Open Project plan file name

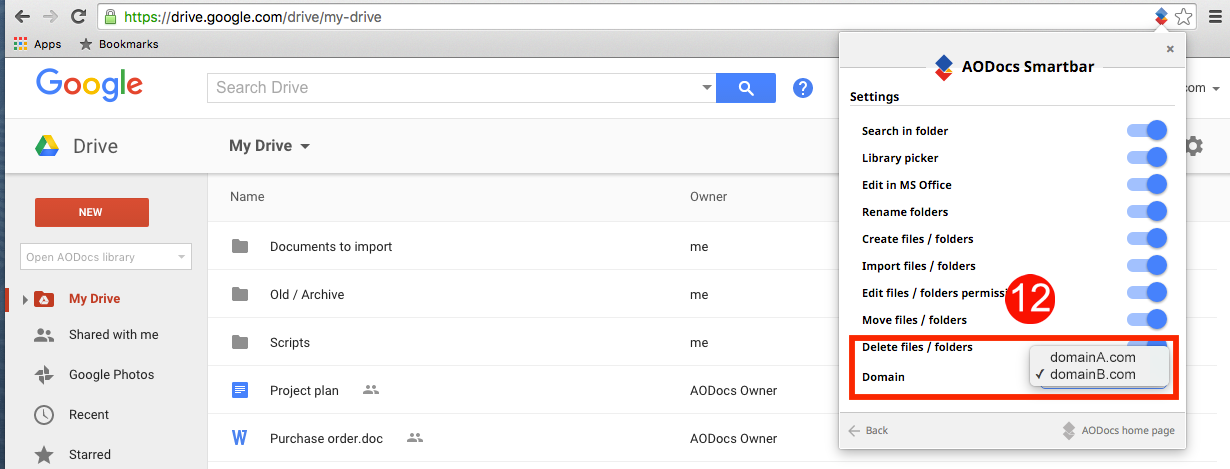point(304,390)
